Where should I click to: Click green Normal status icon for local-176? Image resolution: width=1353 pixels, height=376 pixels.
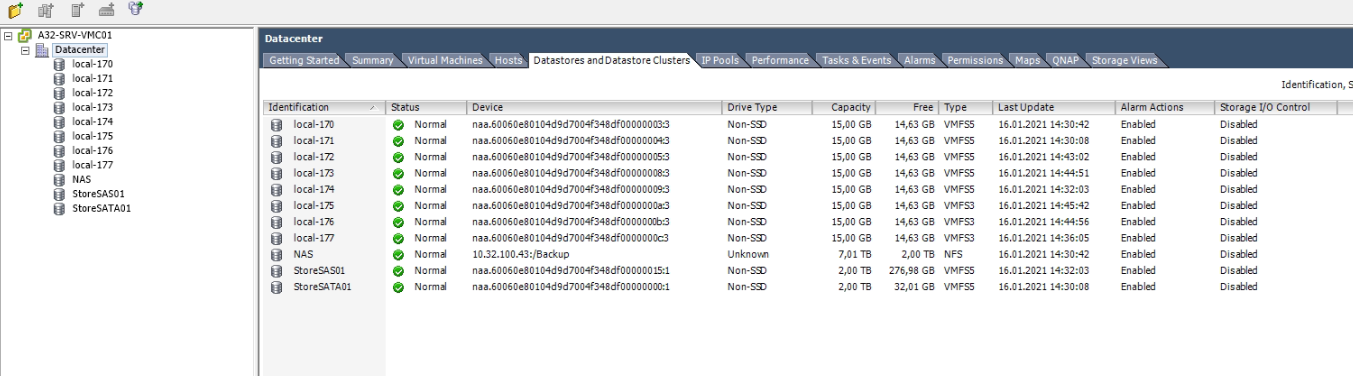[398, 222]
